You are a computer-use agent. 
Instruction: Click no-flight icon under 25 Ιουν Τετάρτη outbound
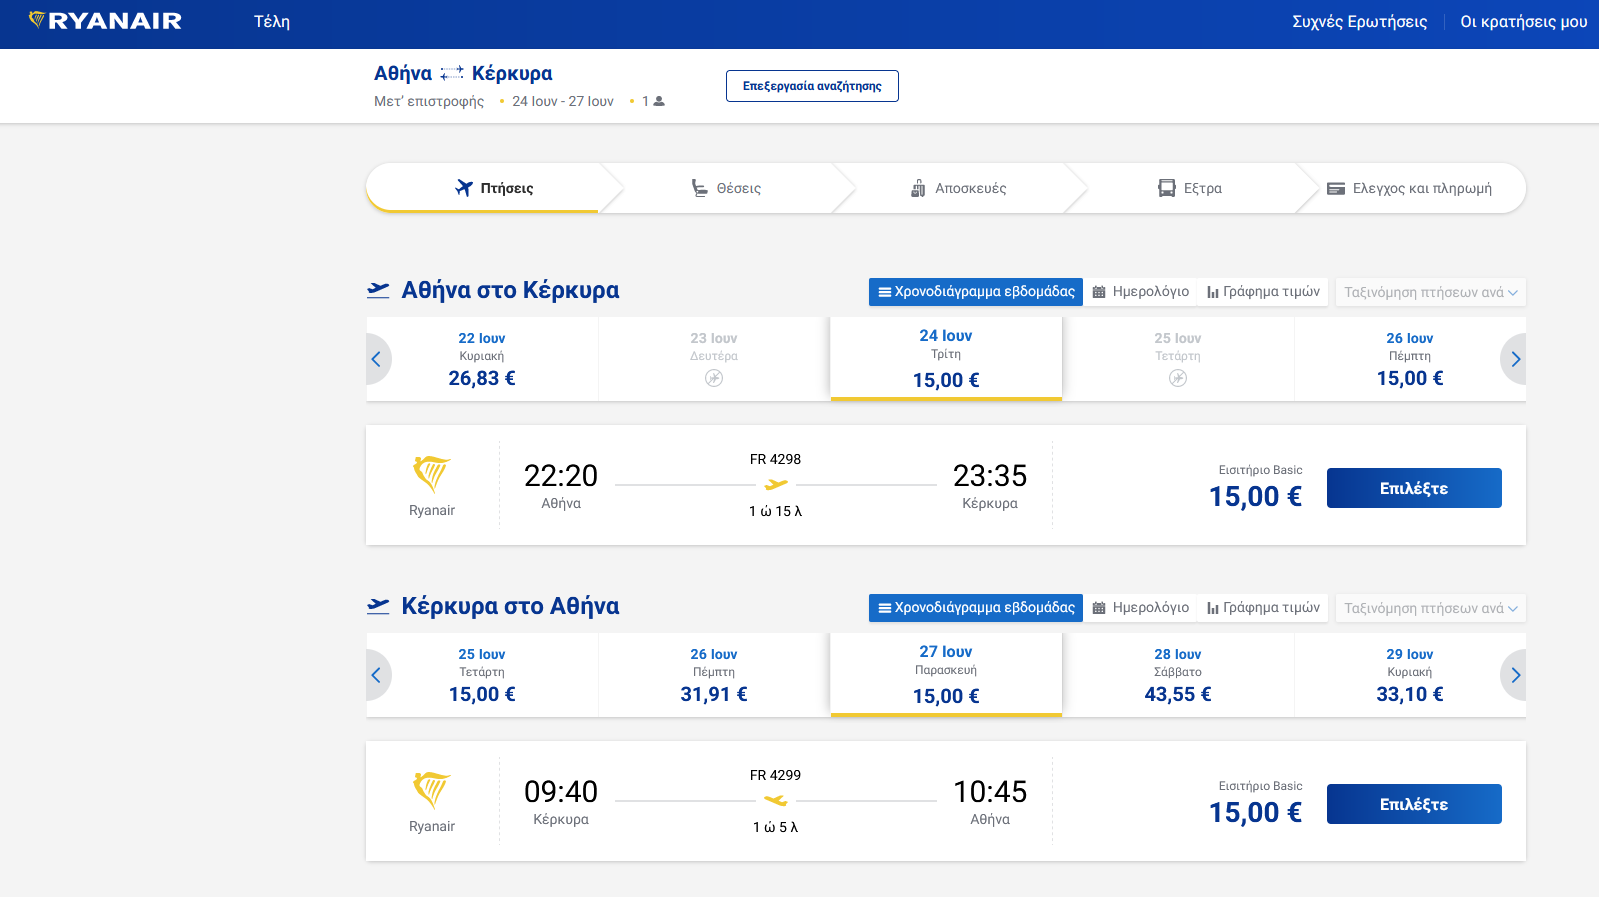click(x=1178, y=378)
